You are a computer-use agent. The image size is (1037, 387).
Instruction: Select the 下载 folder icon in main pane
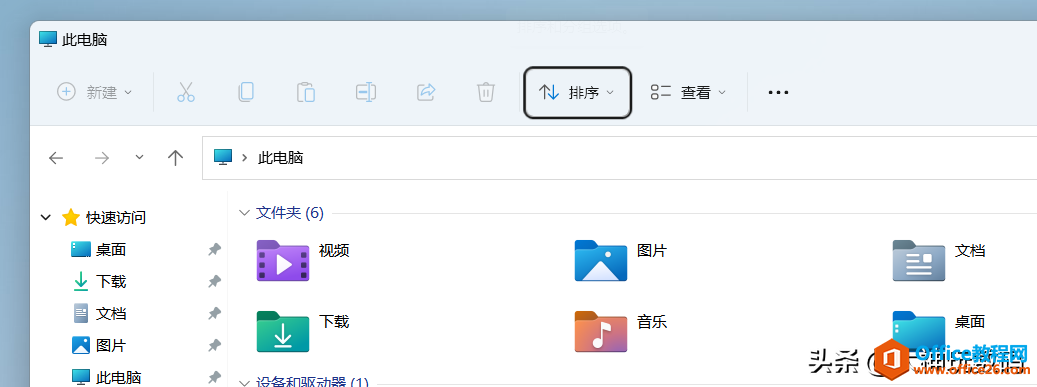[283, 331]
